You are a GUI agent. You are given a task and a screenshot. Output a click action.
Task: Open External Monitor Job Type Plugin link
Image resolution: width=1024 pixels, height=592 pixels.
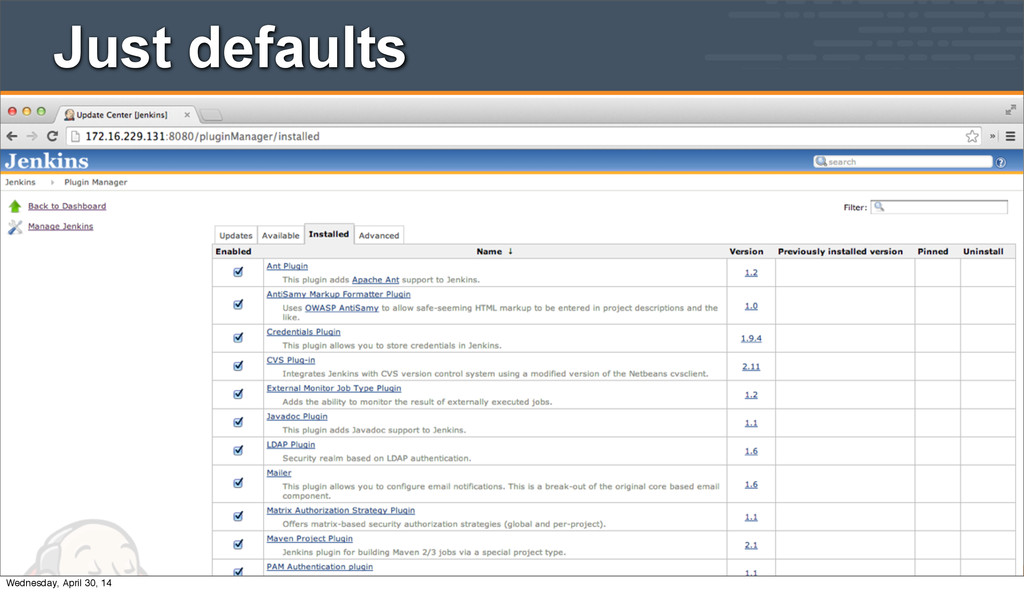tap(334, 388)
